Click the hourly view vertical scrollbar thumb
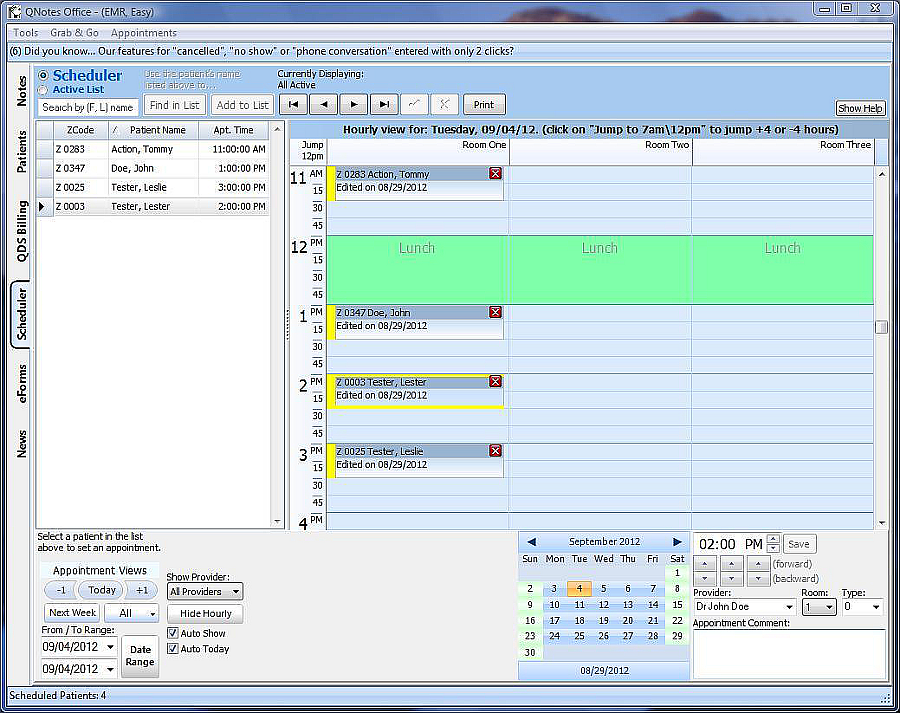This screenshot has height=713, width=900. (882, 327)
